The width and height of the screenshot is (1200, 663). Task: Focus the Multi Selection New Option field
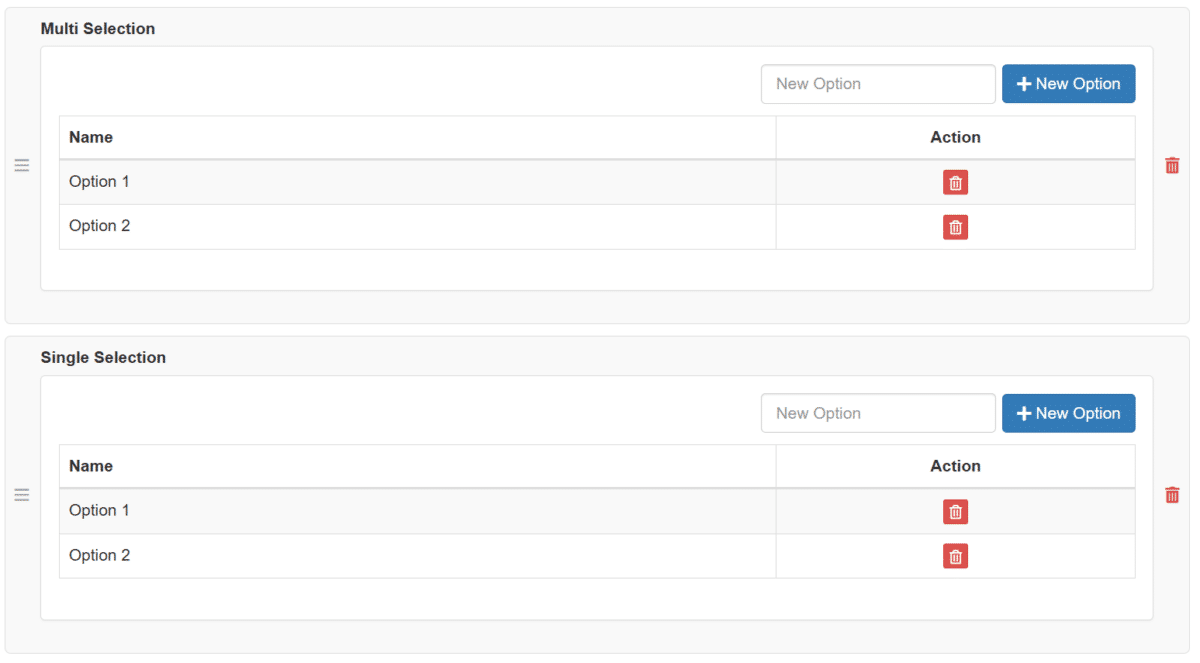878,84
